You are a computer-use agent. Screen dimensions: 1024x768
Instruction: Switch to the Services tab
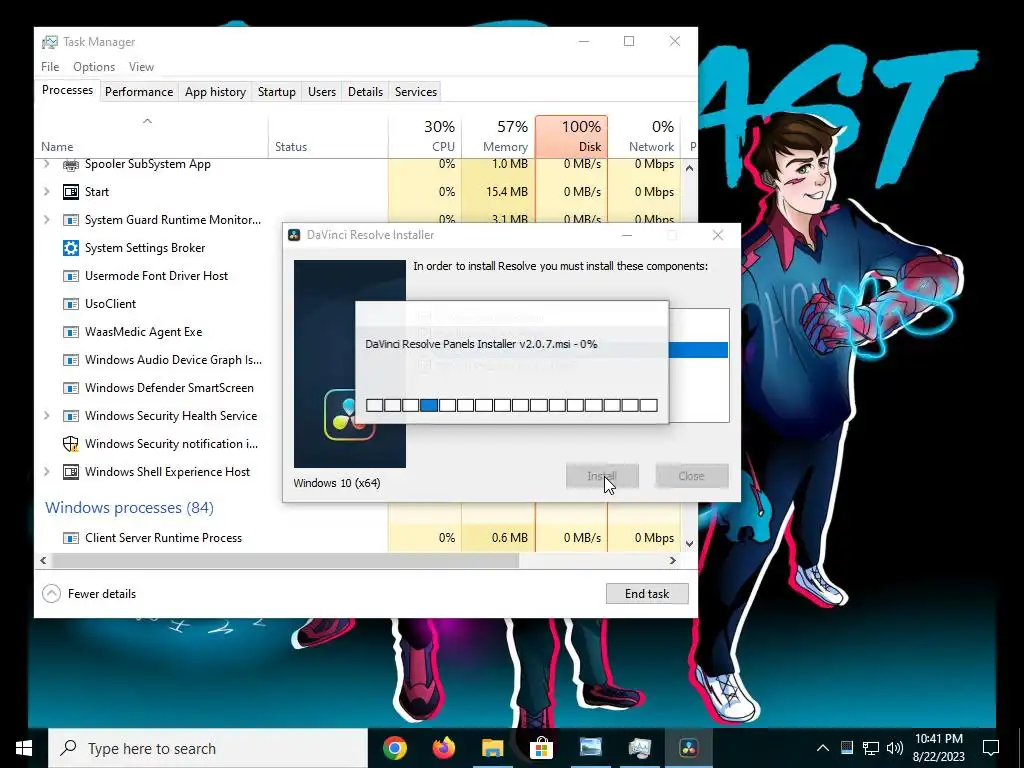pos(416,92)
